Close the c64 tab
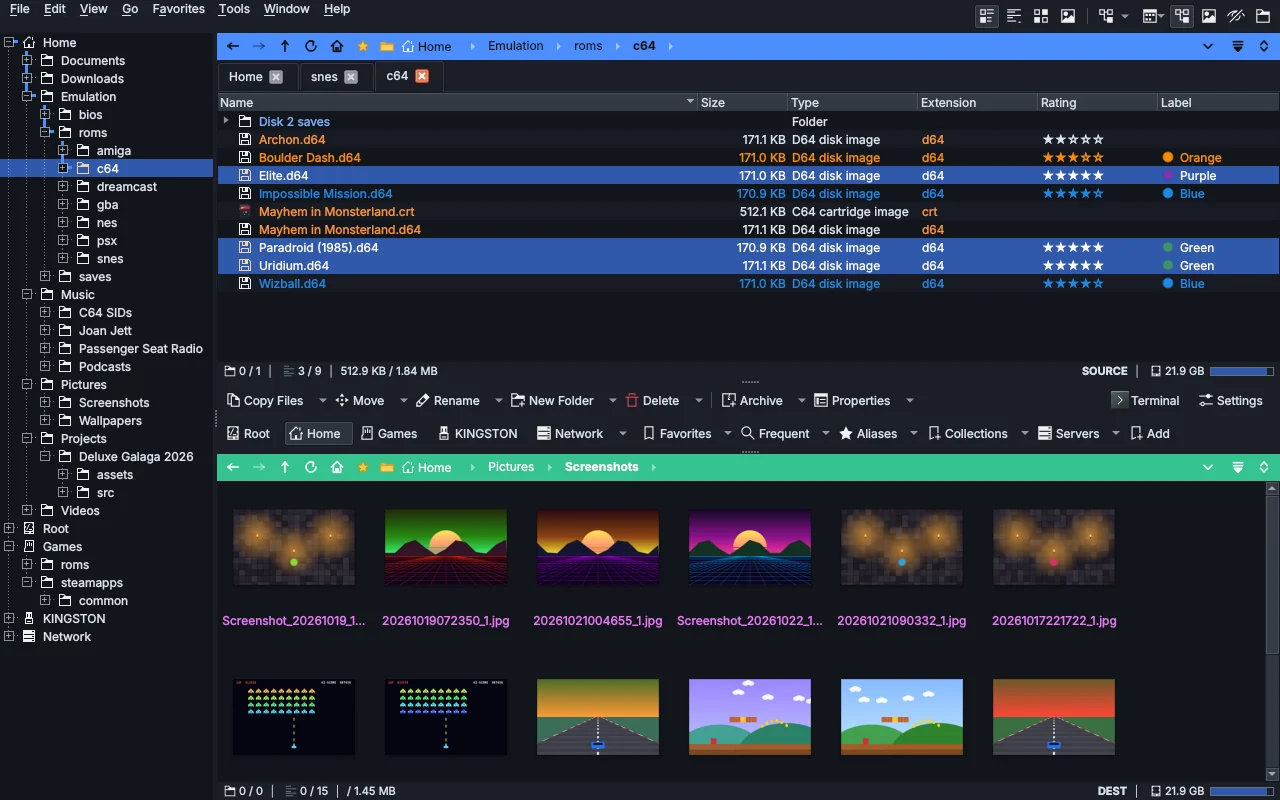 [x=422, y=77]
